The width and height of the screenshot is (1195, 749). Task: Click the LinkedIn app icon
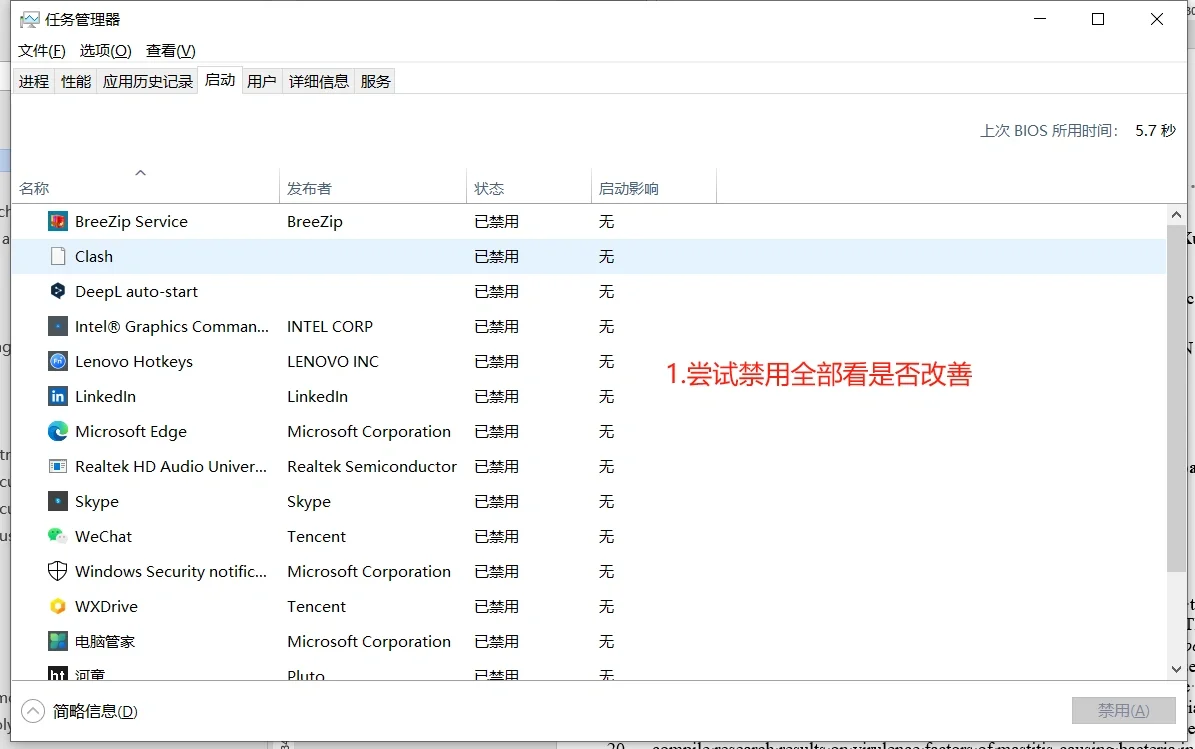pos(58,396)
